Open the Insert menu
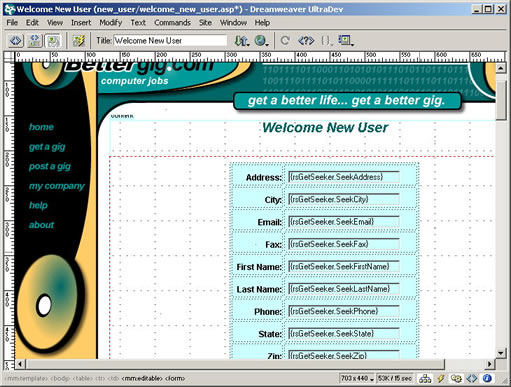This screenshot has width=511, height=387. pyautogui.click(x=81, y=23)
